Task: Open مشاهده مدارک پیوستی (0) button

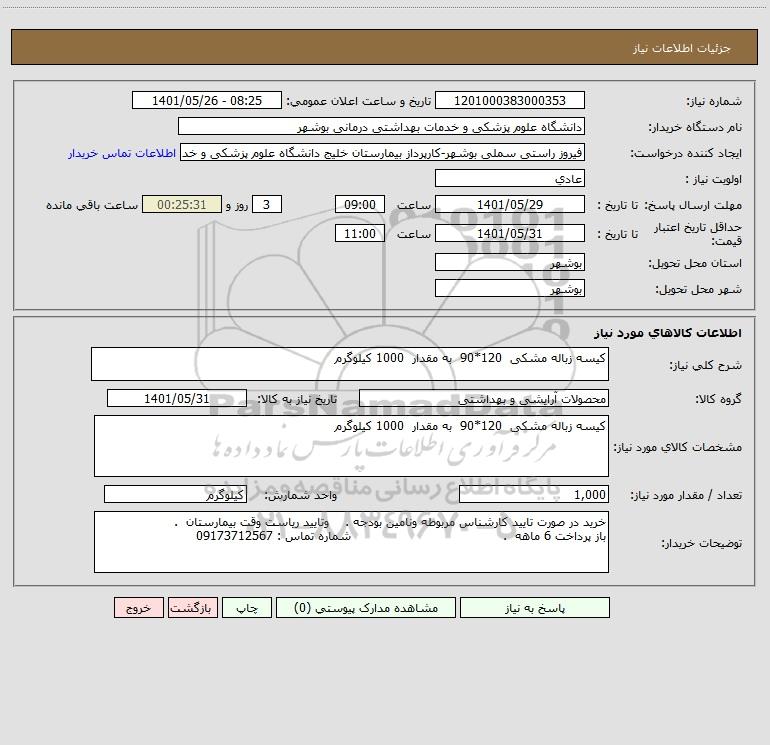Action: [x=366, y=607]
